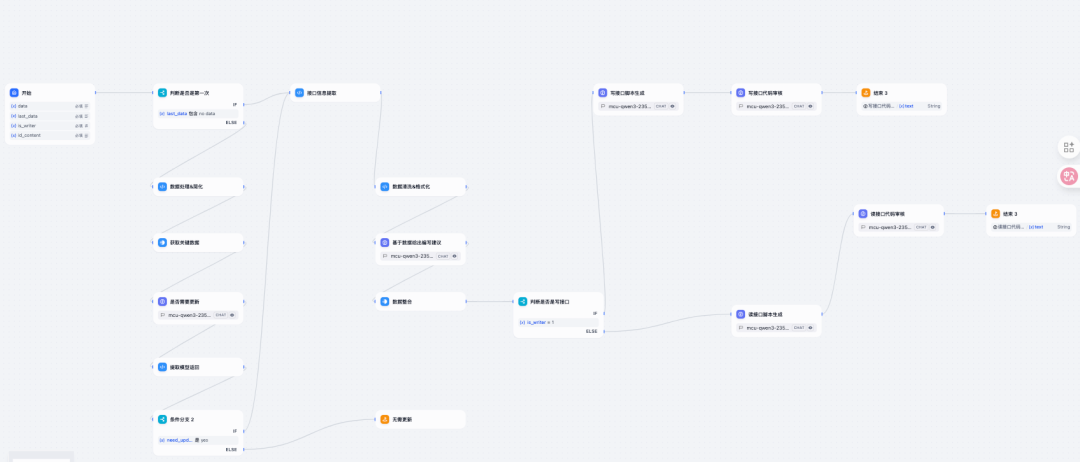
Task: Click the 读接口脚本生成 LLM node icon
Action: (x=741, y=314)
